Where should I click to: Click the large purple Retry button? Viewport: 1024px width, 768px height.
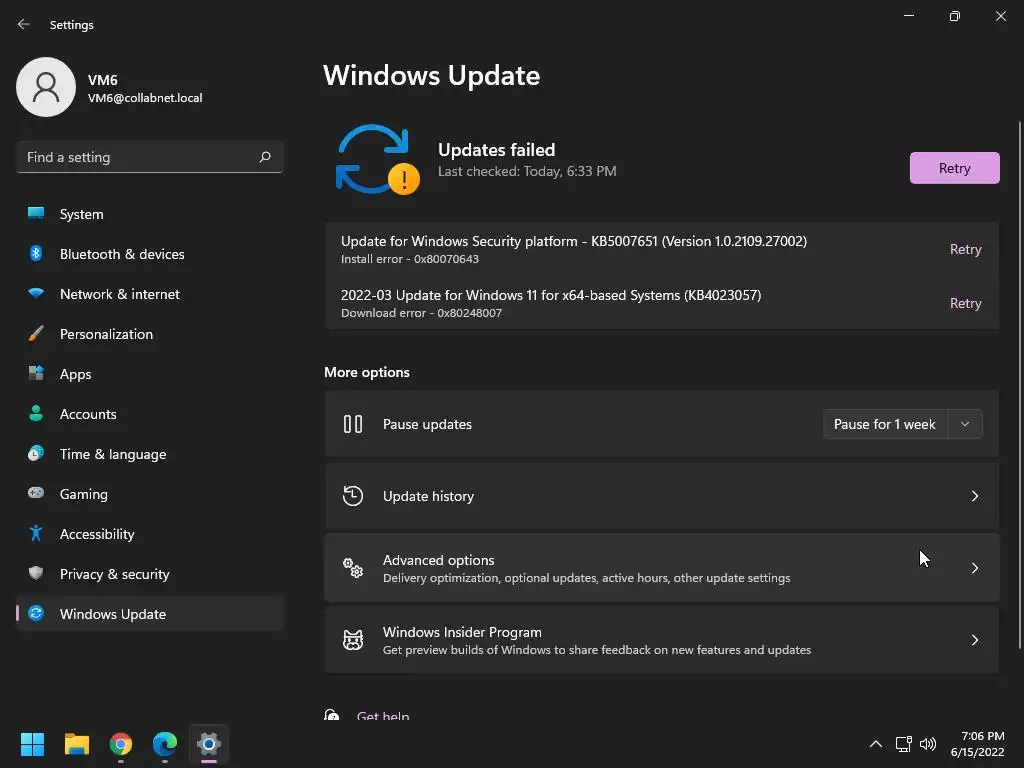pos(954,168)
